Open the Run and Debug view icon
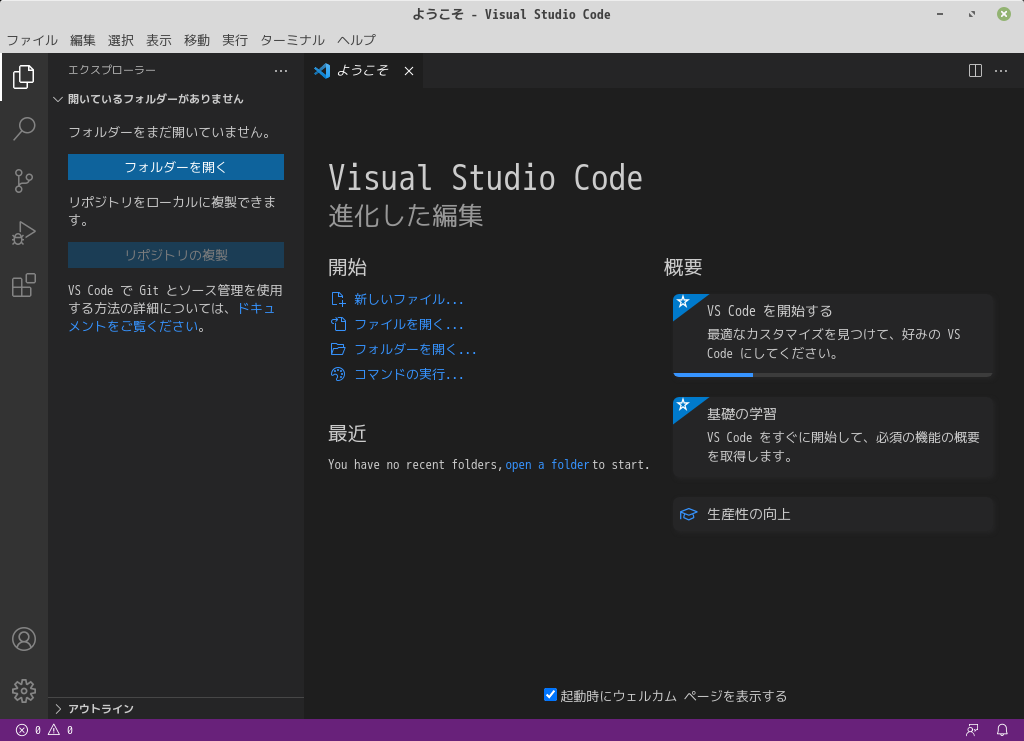This screenshot has width=1024, height=741. (x=24, y=233)
